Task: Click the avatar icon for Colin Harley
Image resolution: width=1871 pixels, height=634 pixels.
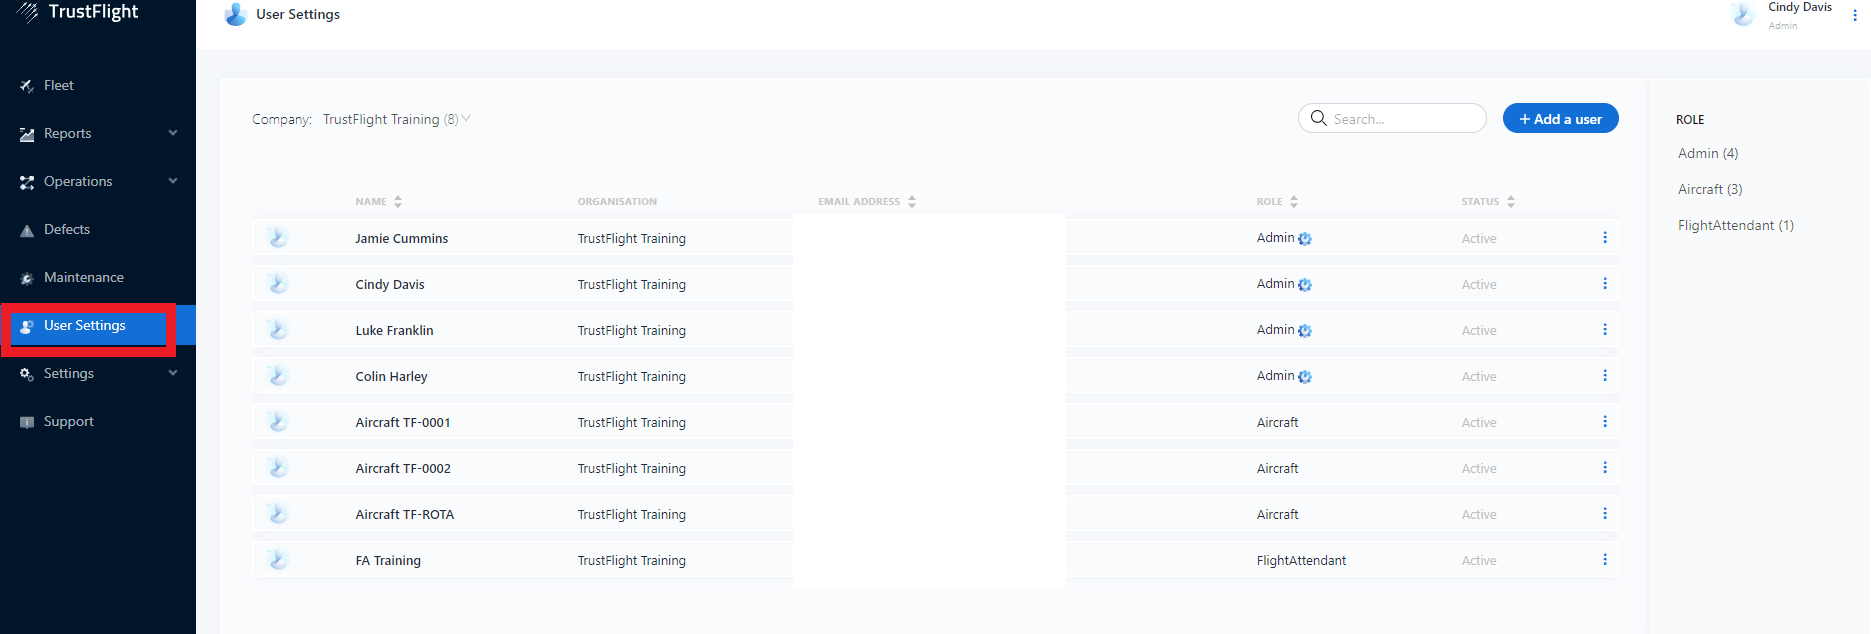Action: click(x=278, y=376)
